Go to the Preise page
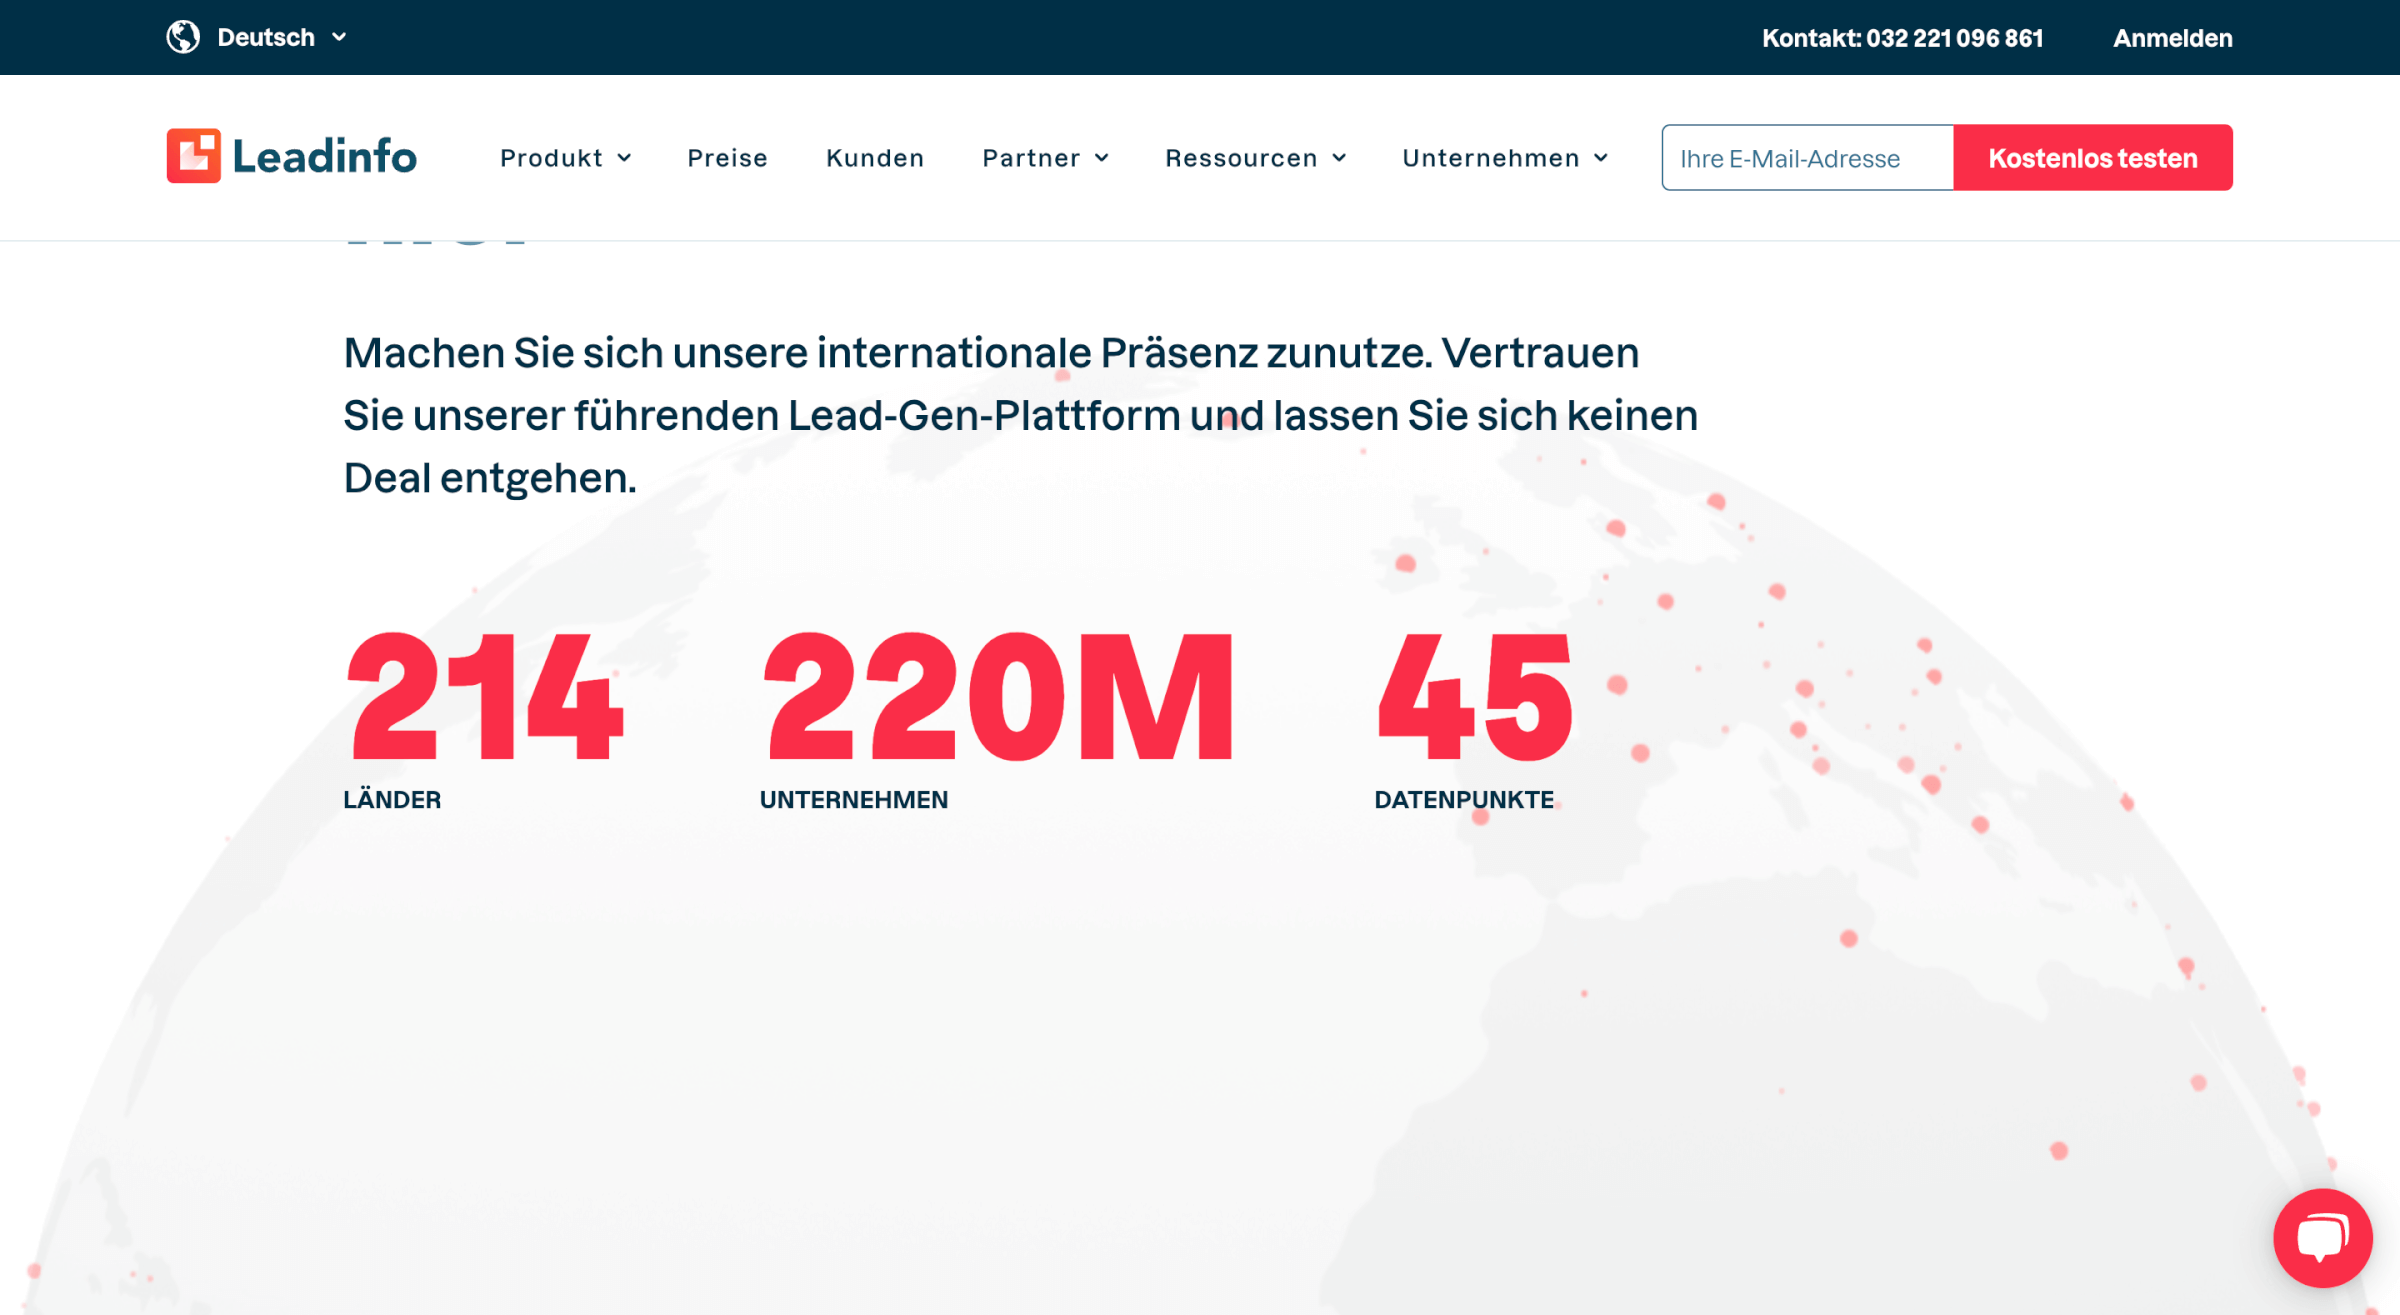 pyautogui.click(x=727, y=158)
